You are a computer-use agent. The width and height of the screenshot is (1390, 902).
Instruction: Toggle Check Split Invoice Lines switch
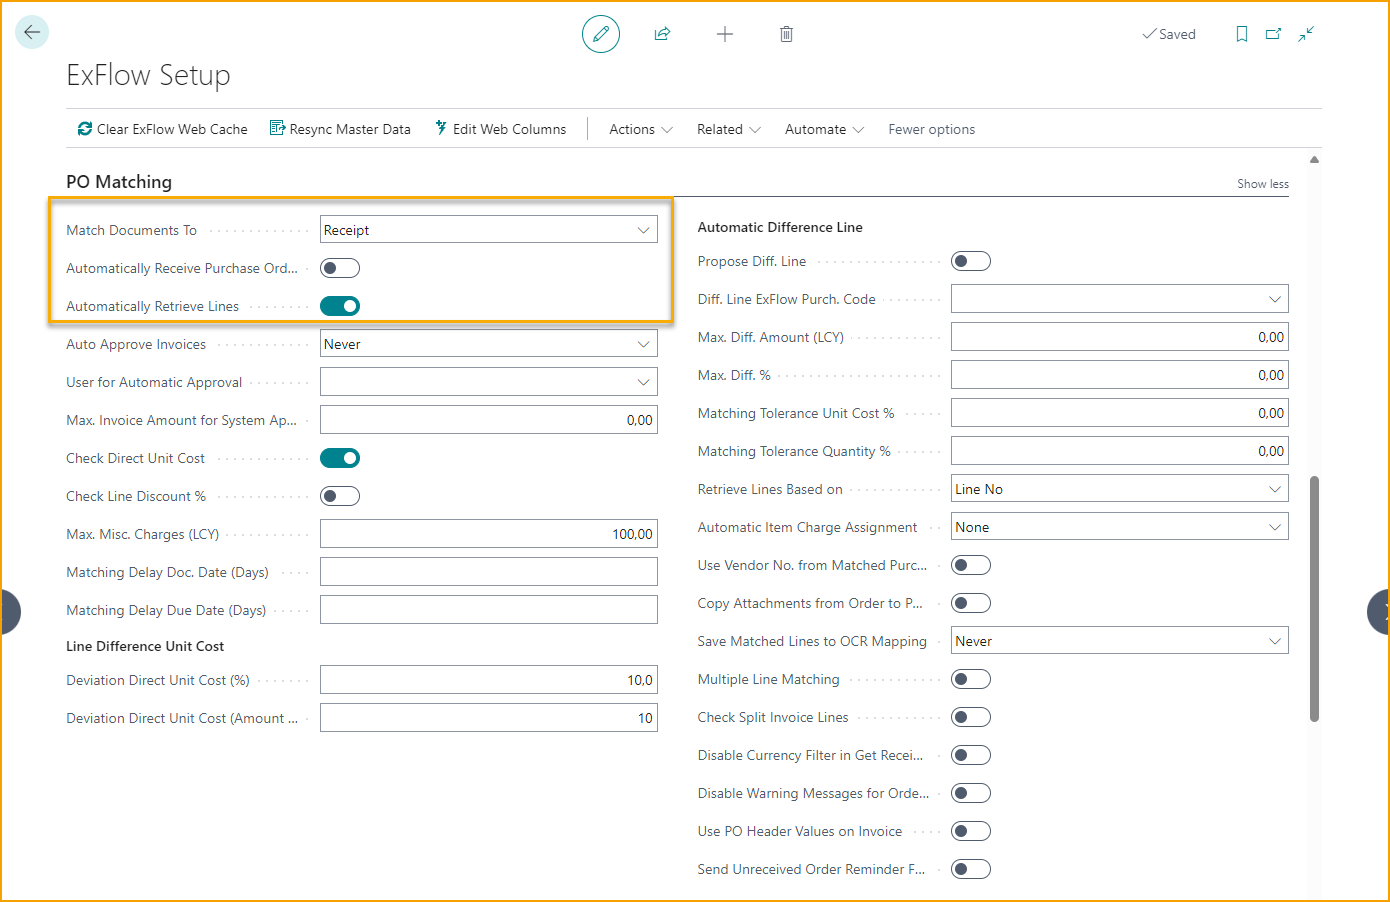click(x=971, y=717)
